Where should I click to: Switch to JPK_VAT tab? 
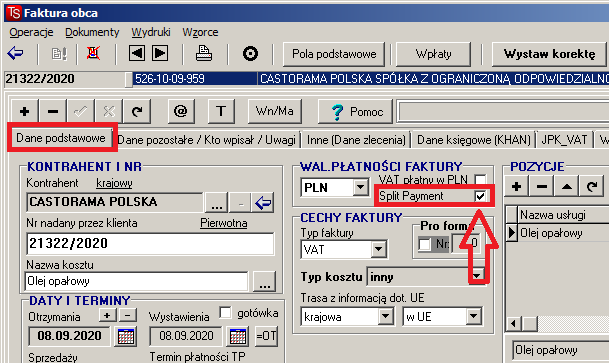click(x=564, y=140)
